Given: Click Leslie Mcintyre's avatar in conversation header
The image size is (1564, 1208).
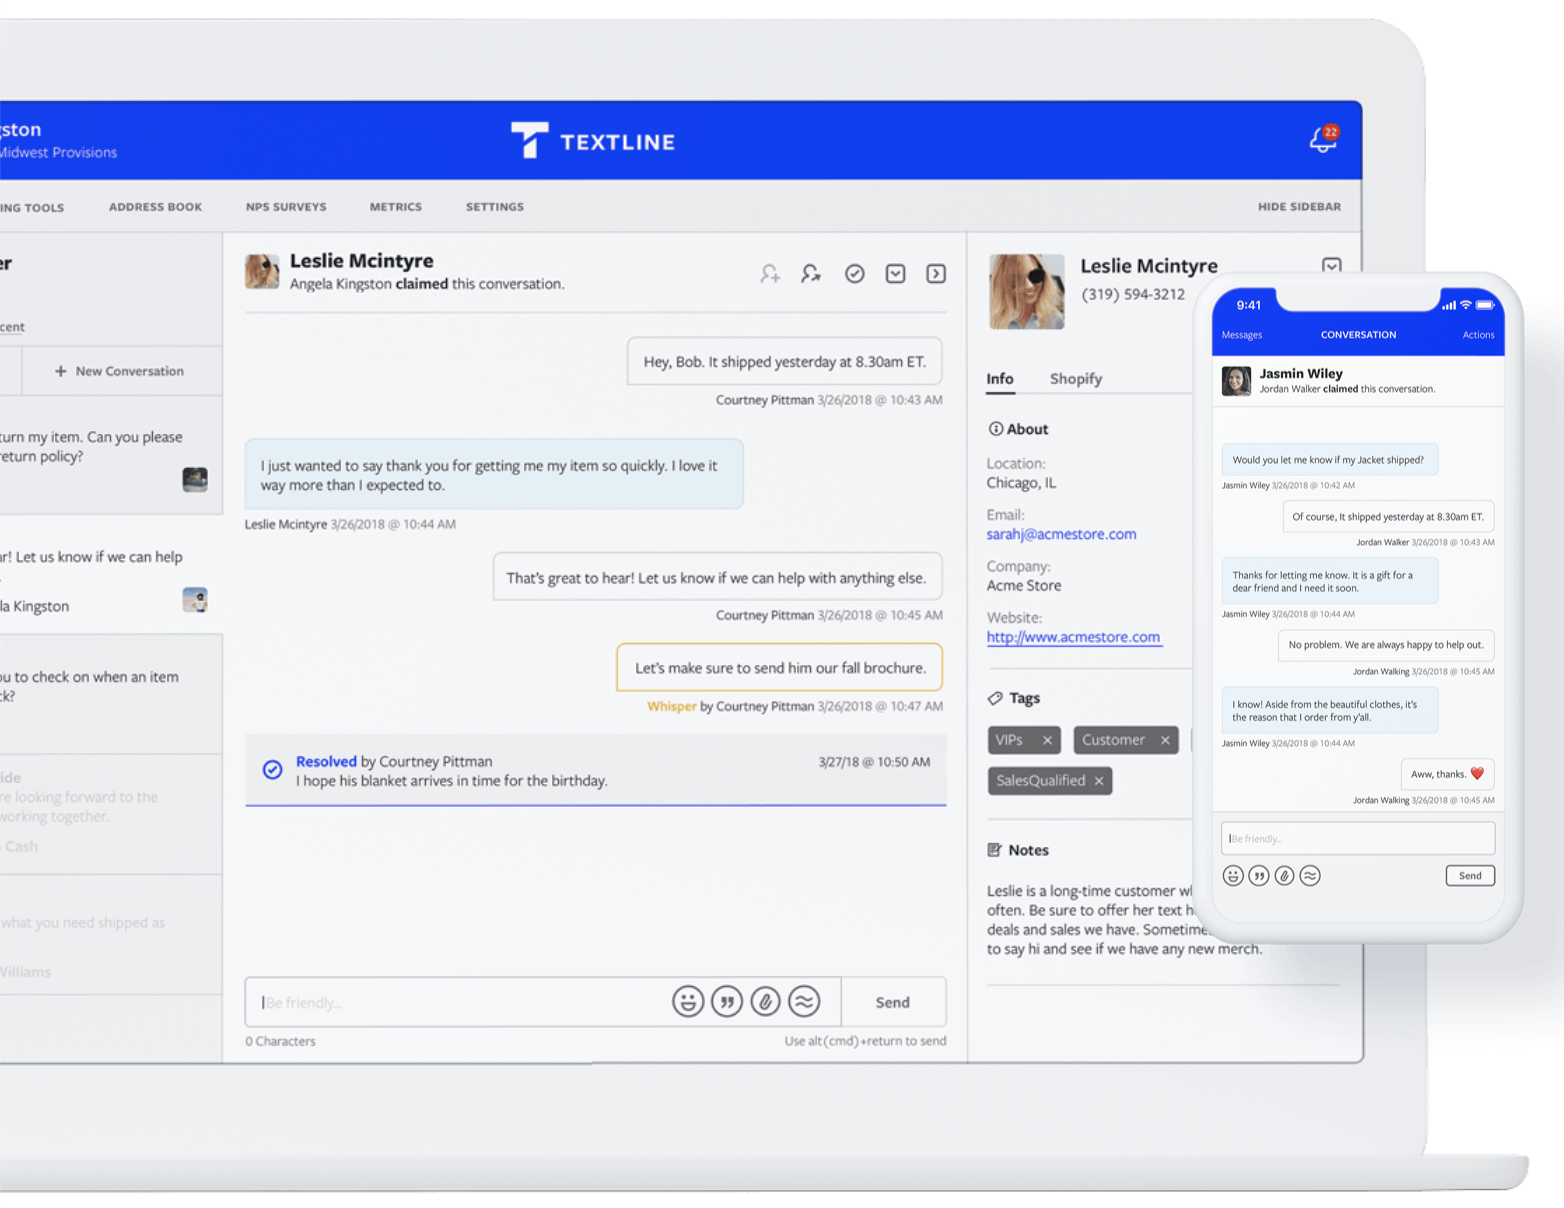Looking at the screenshot, I should pos(262,272).
